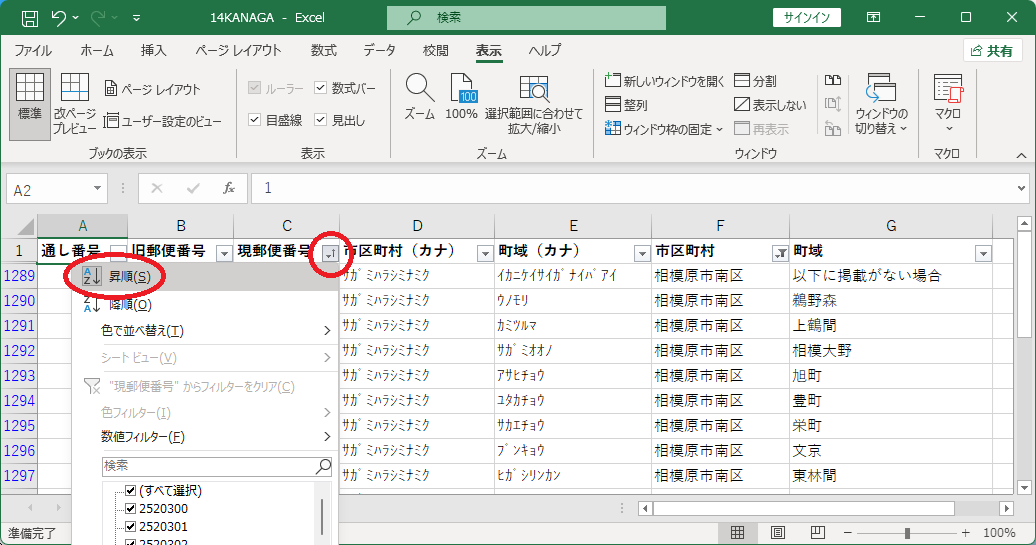
Task: Undo the last action
Action: click(58, 18)
